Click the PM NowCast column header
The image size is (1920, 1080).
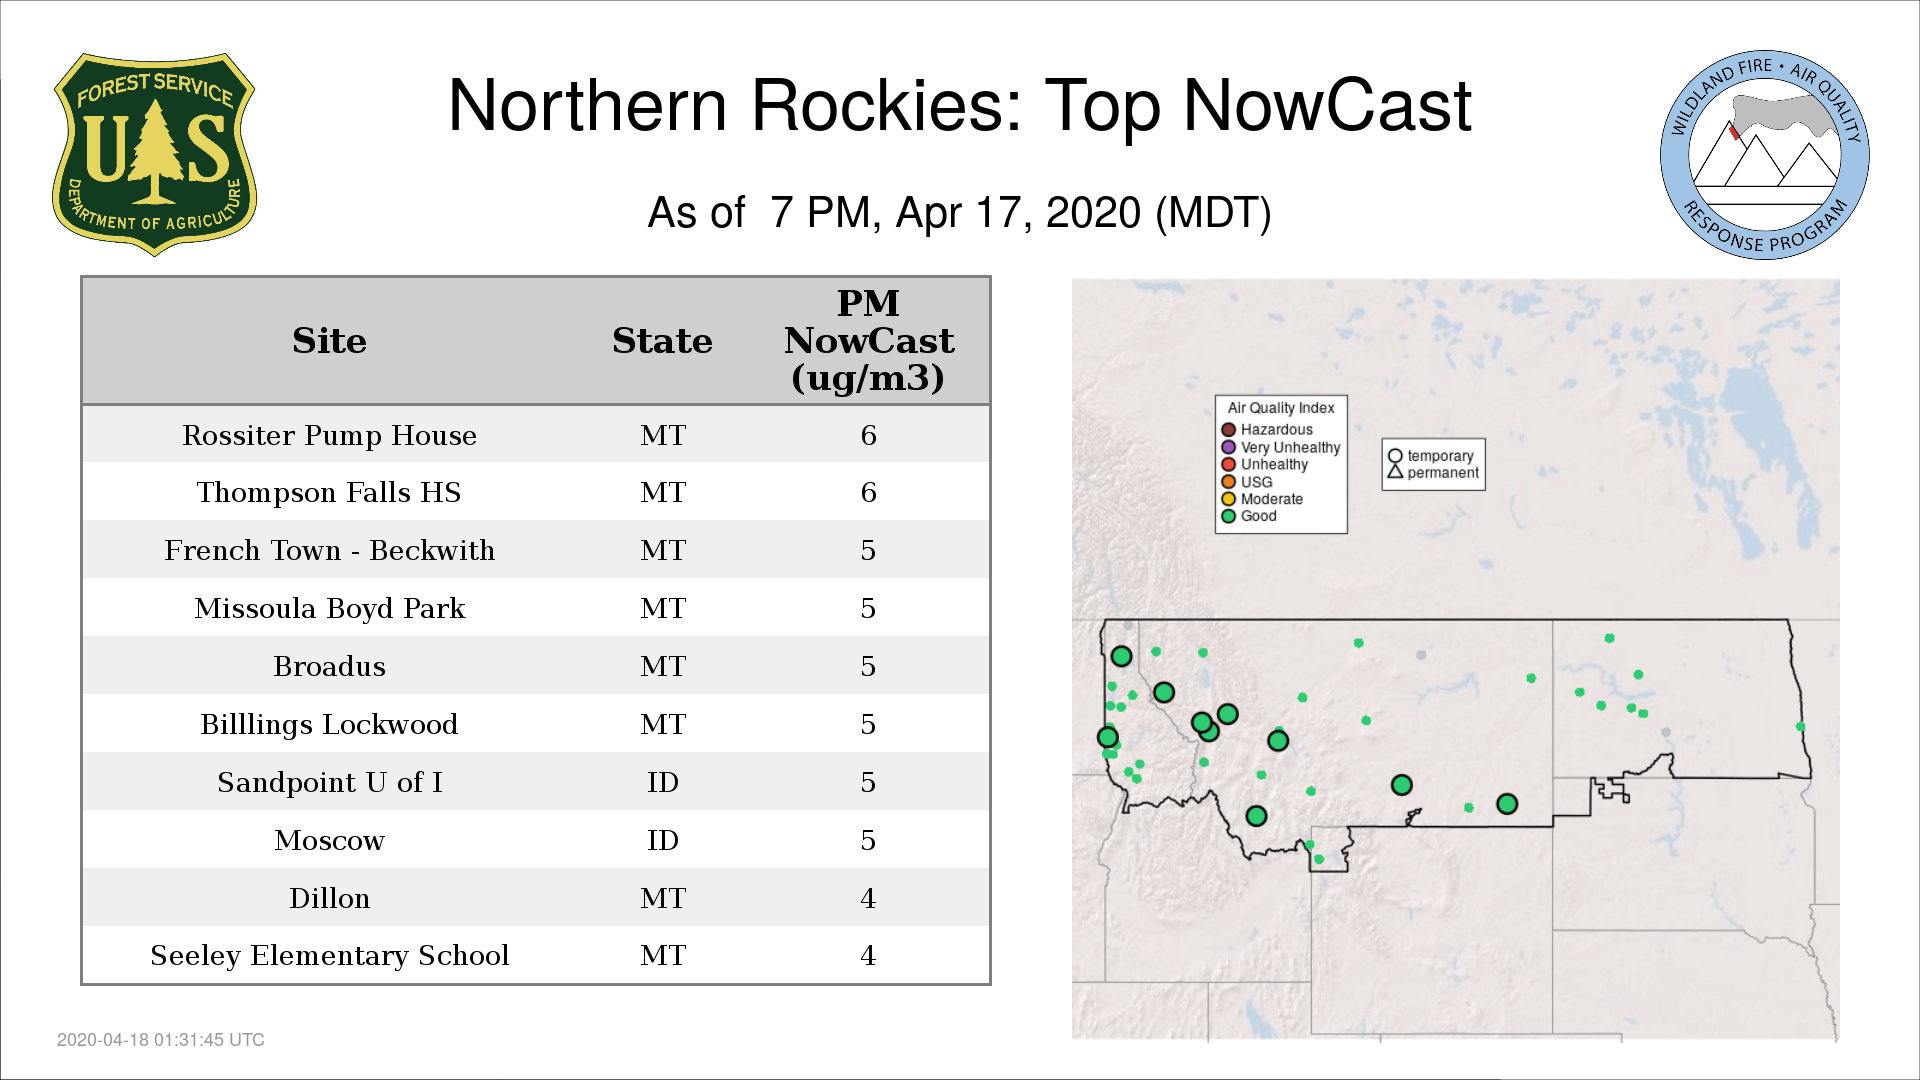[x=868, y=341]
